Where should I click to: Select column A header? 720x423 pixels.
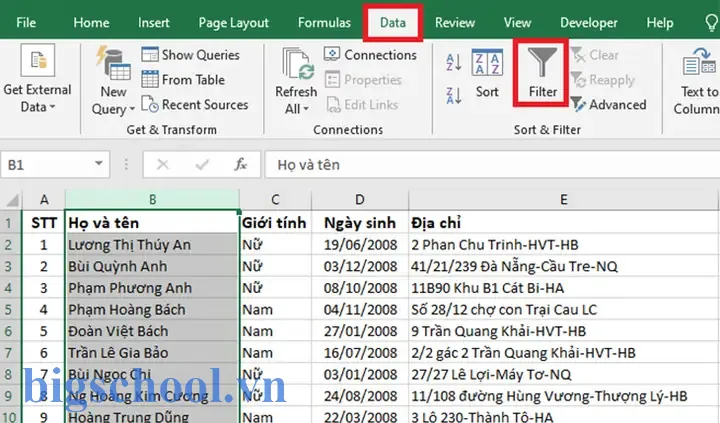[44, 199]
